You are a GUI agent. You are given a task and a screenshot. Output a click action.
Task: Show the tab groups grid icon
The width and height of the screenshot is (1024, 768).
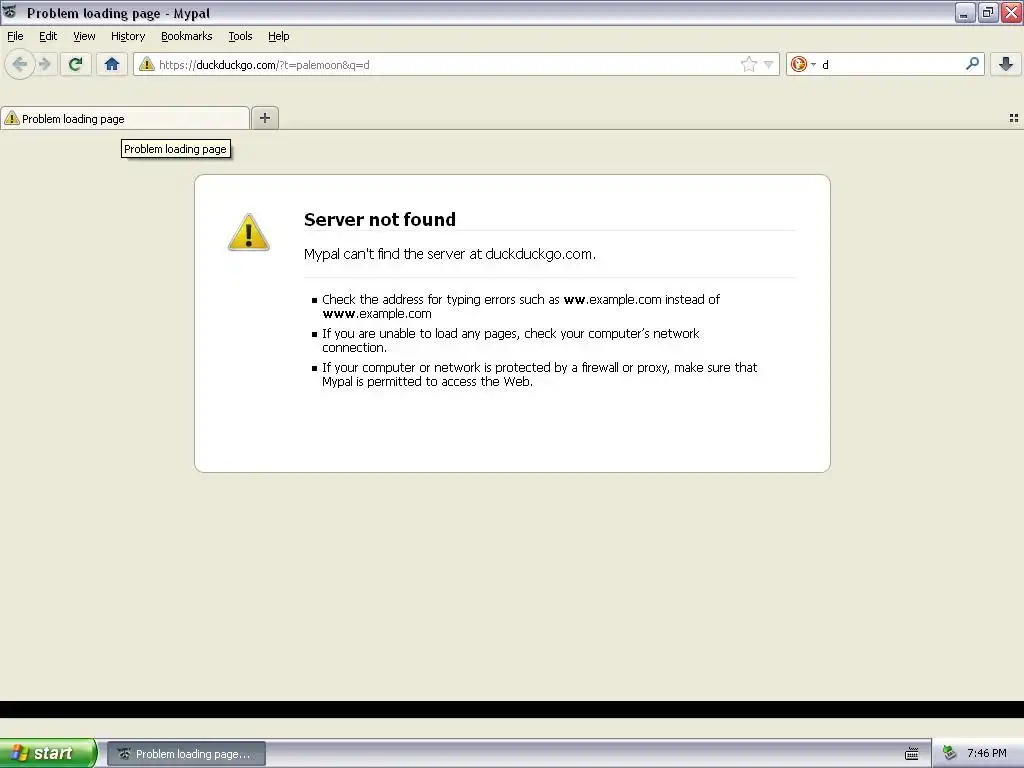1014,118
